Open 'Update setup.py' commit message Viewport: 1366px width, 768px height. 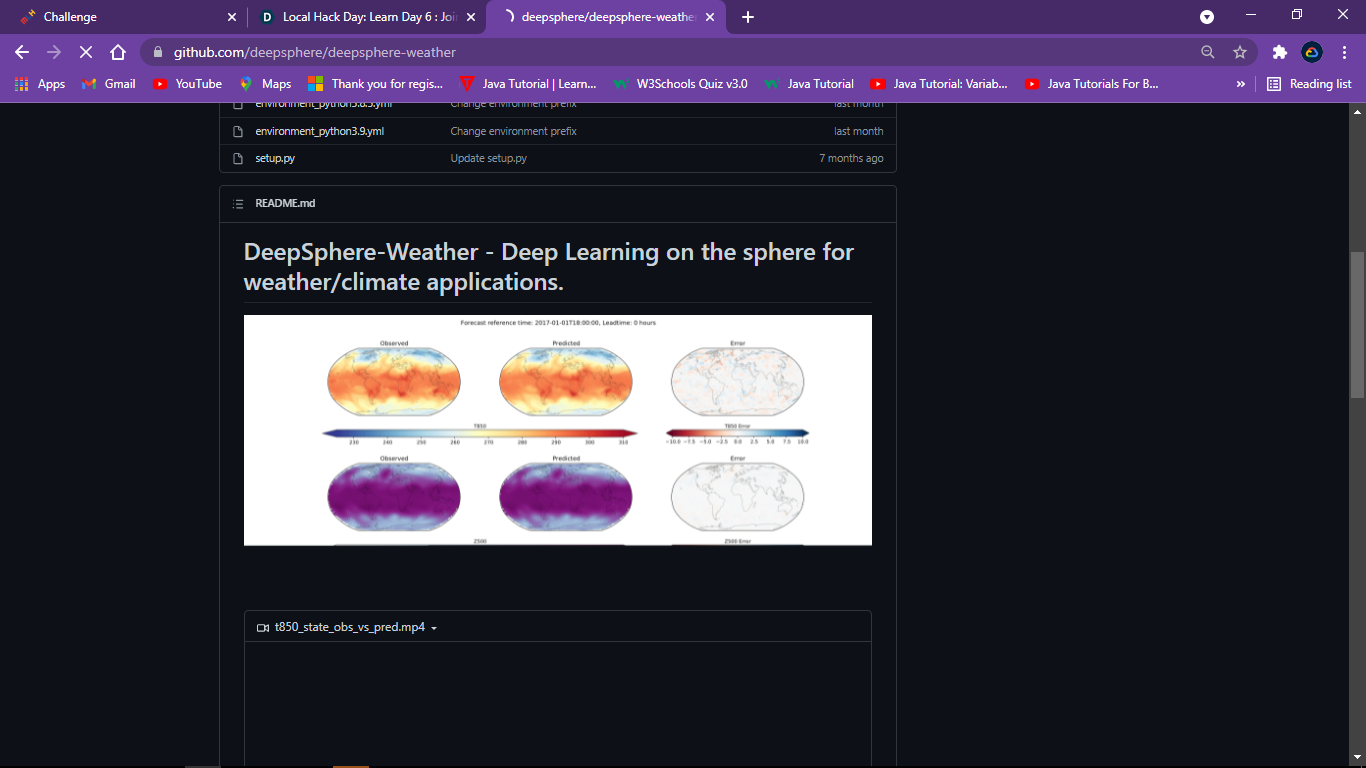[x=488, y=158]
